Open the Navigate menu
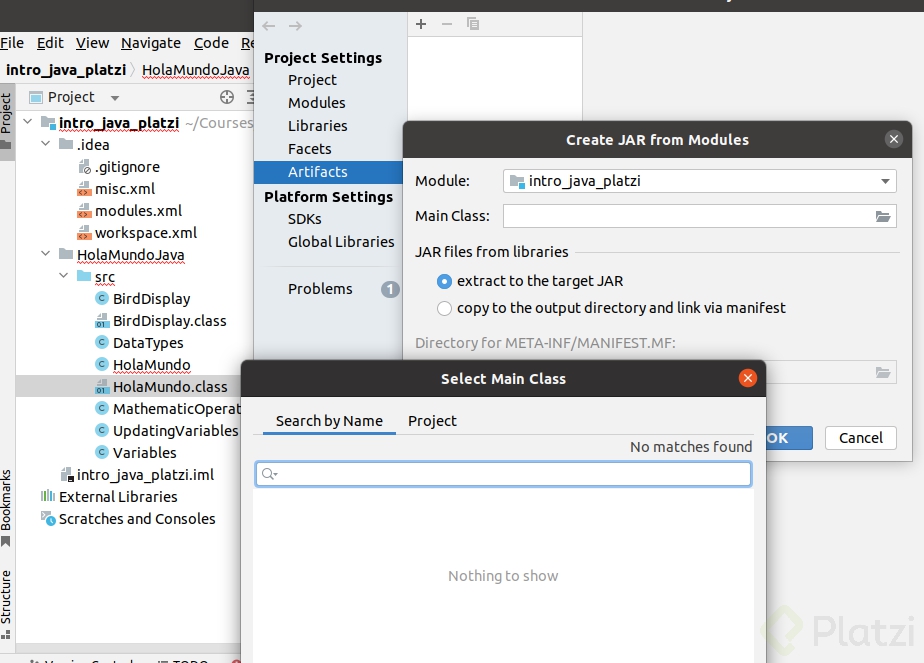 coord(151,43)
